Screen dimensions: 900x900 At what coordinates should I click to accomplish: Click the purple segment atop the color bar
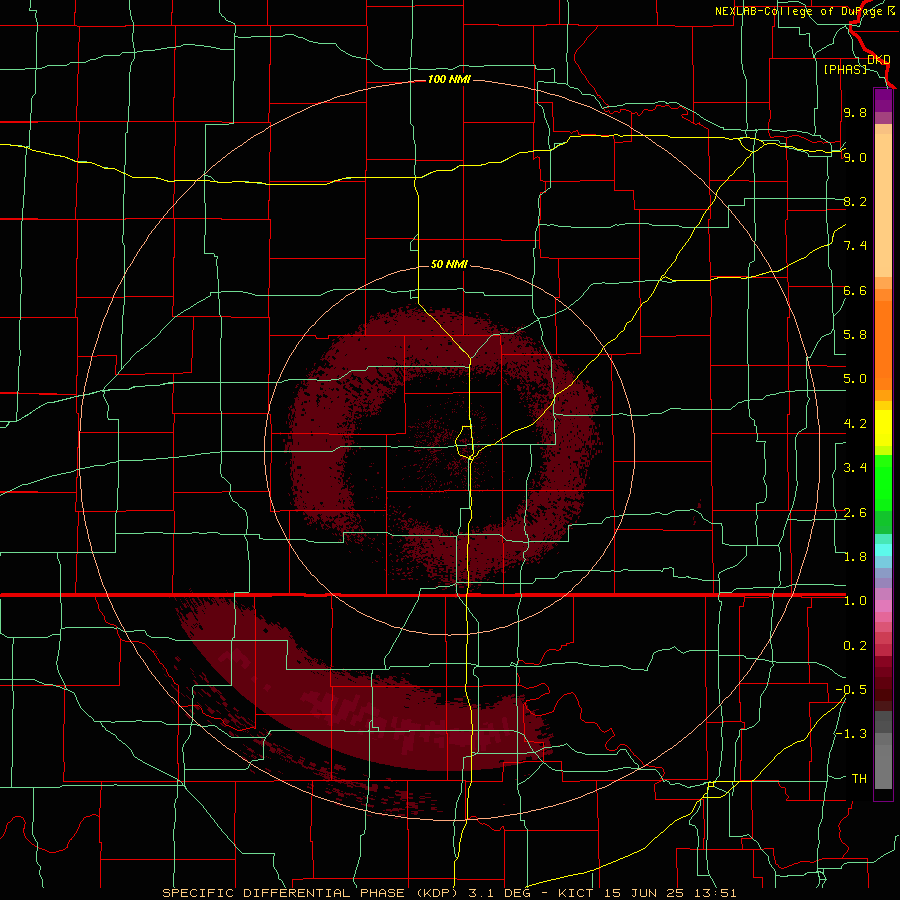(883, 100)
